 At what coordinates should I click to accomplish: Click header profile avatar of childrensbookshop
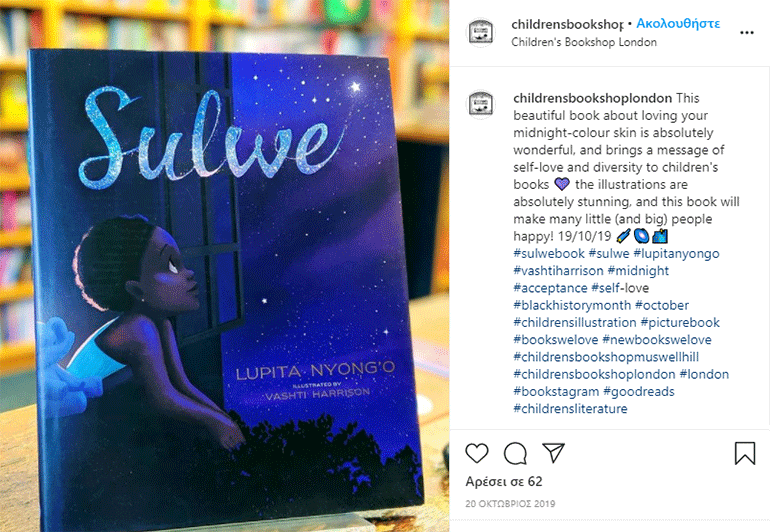coord(481,32)
